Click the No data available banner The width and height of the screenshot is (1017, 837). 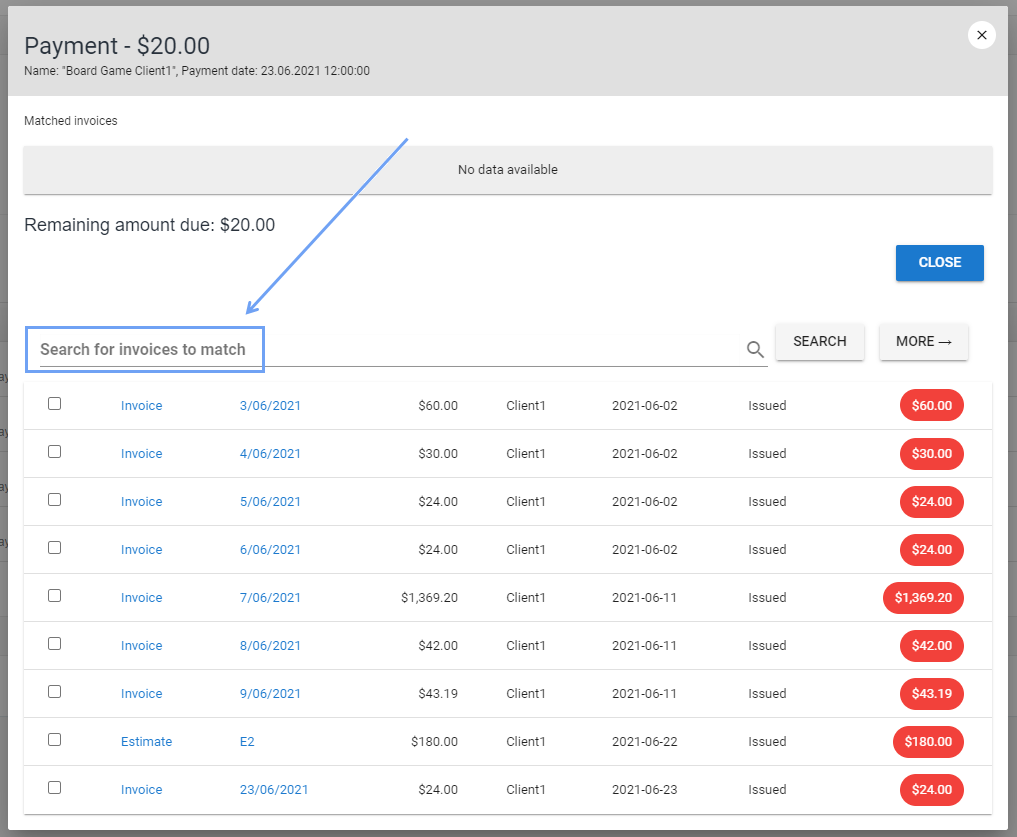pos(508,169)
